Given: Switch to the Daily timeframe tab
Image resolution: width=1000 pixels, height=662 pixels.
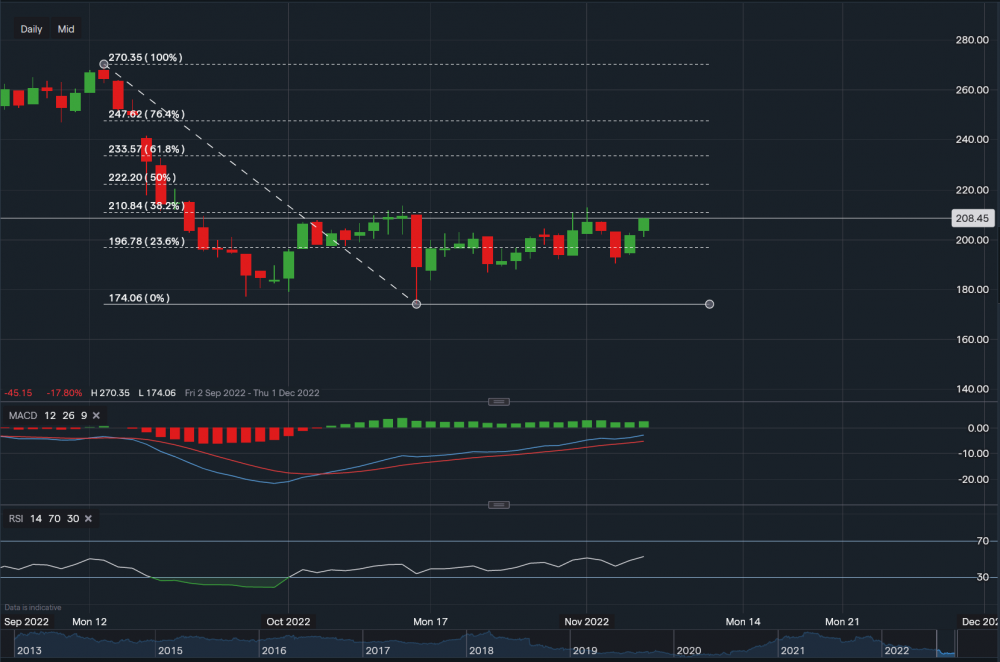Looking at the screenshot, I should coord(30,29).
